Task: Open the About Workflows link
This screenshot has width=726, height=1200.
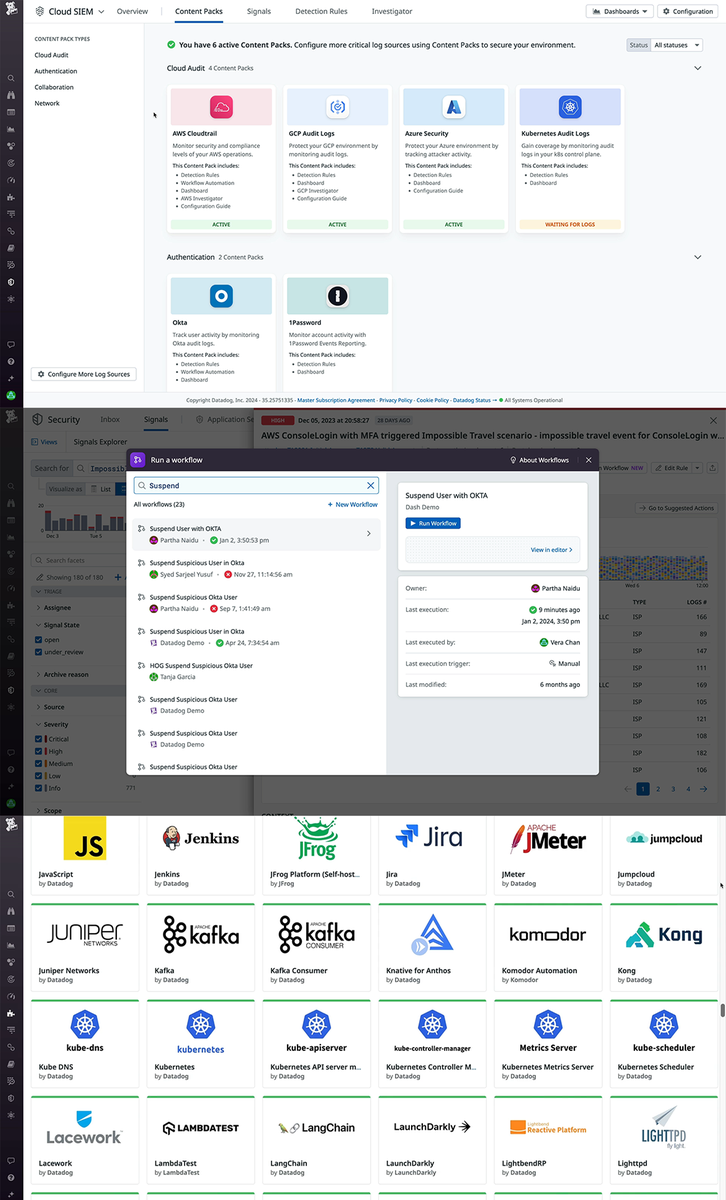Action: (x=541, y=460)
